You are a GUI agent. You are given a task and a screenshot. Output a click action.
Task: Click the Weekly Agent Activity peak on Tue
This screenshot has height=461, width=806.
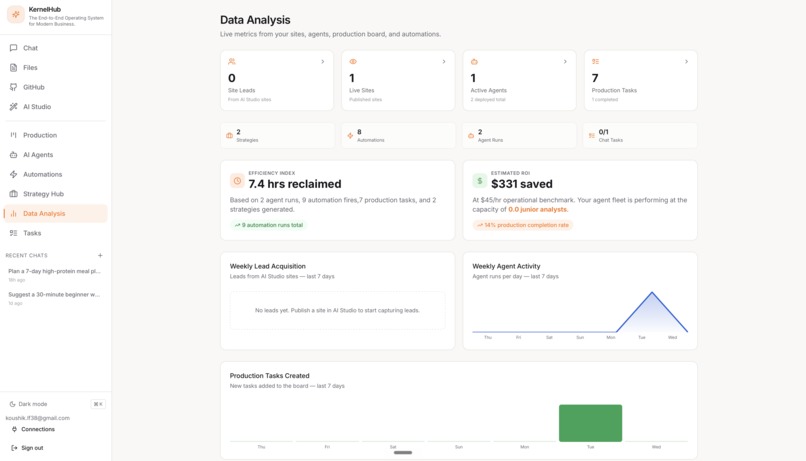(652, 292)
